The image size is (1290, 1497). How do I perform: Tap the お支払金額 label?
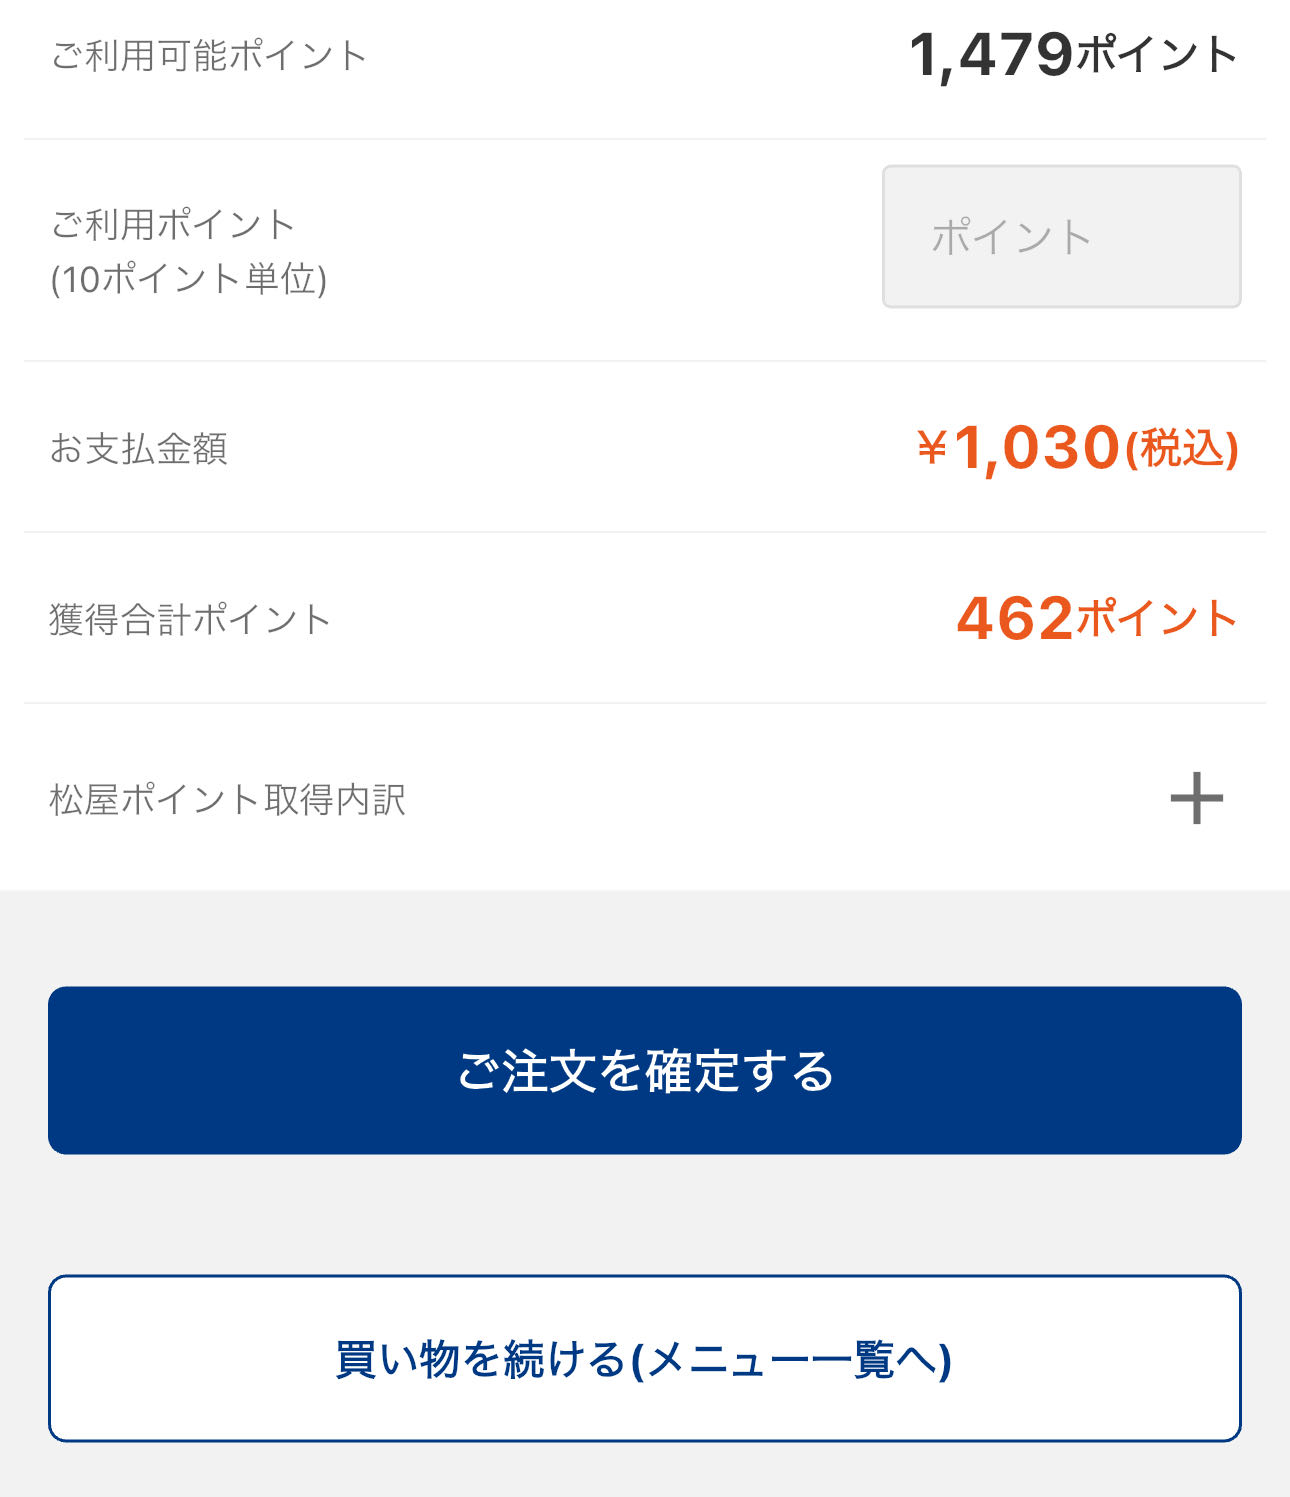pyautogui.click(x=139, y=448)
